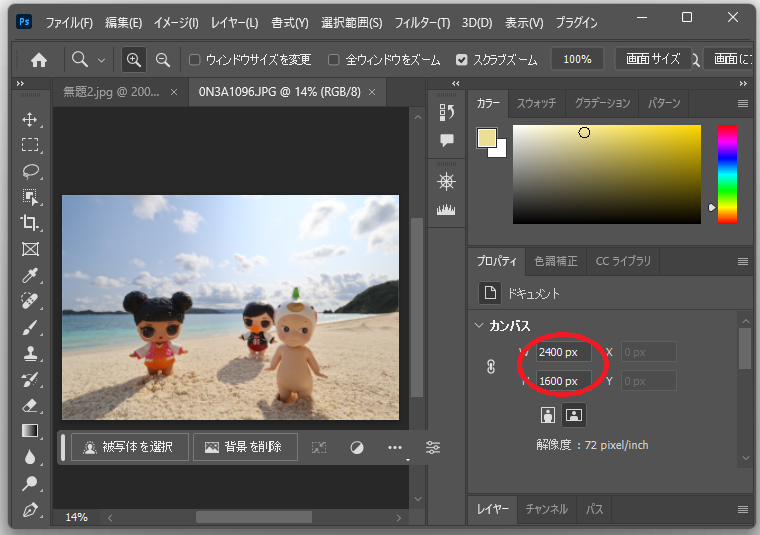Open the フィルター(T) menu
760x535 pixels.
click(422, 23)
